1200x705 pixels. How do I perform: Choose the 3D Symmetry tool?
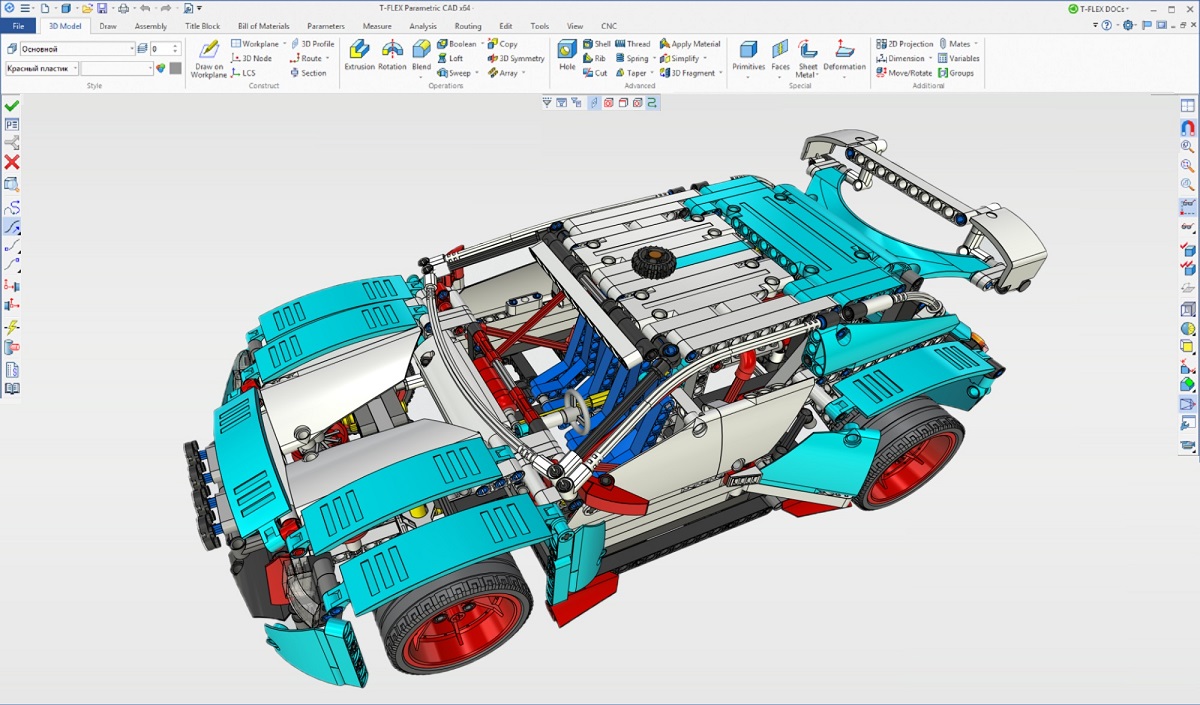[x=516, y=58]
